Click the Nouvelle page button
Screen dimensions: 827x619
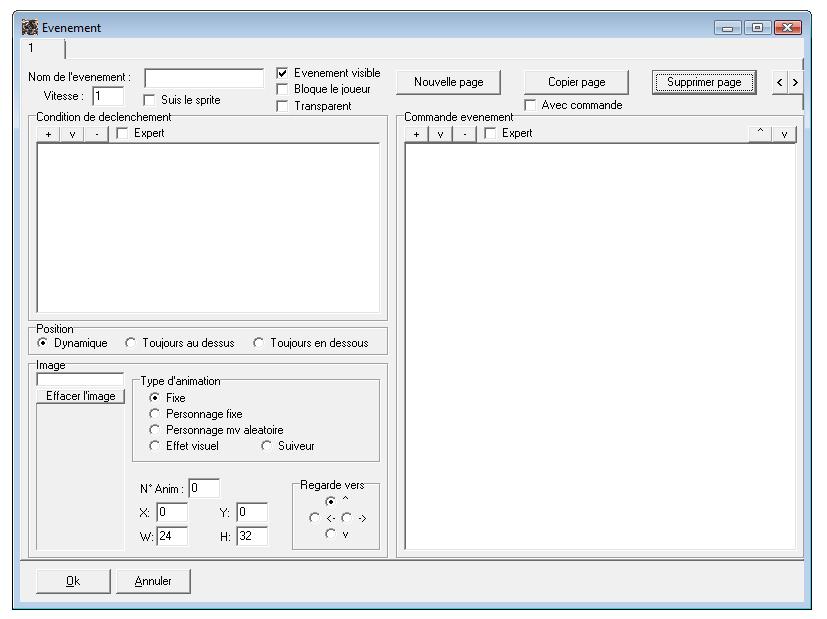pyautogui.click(x=448, y=82)
